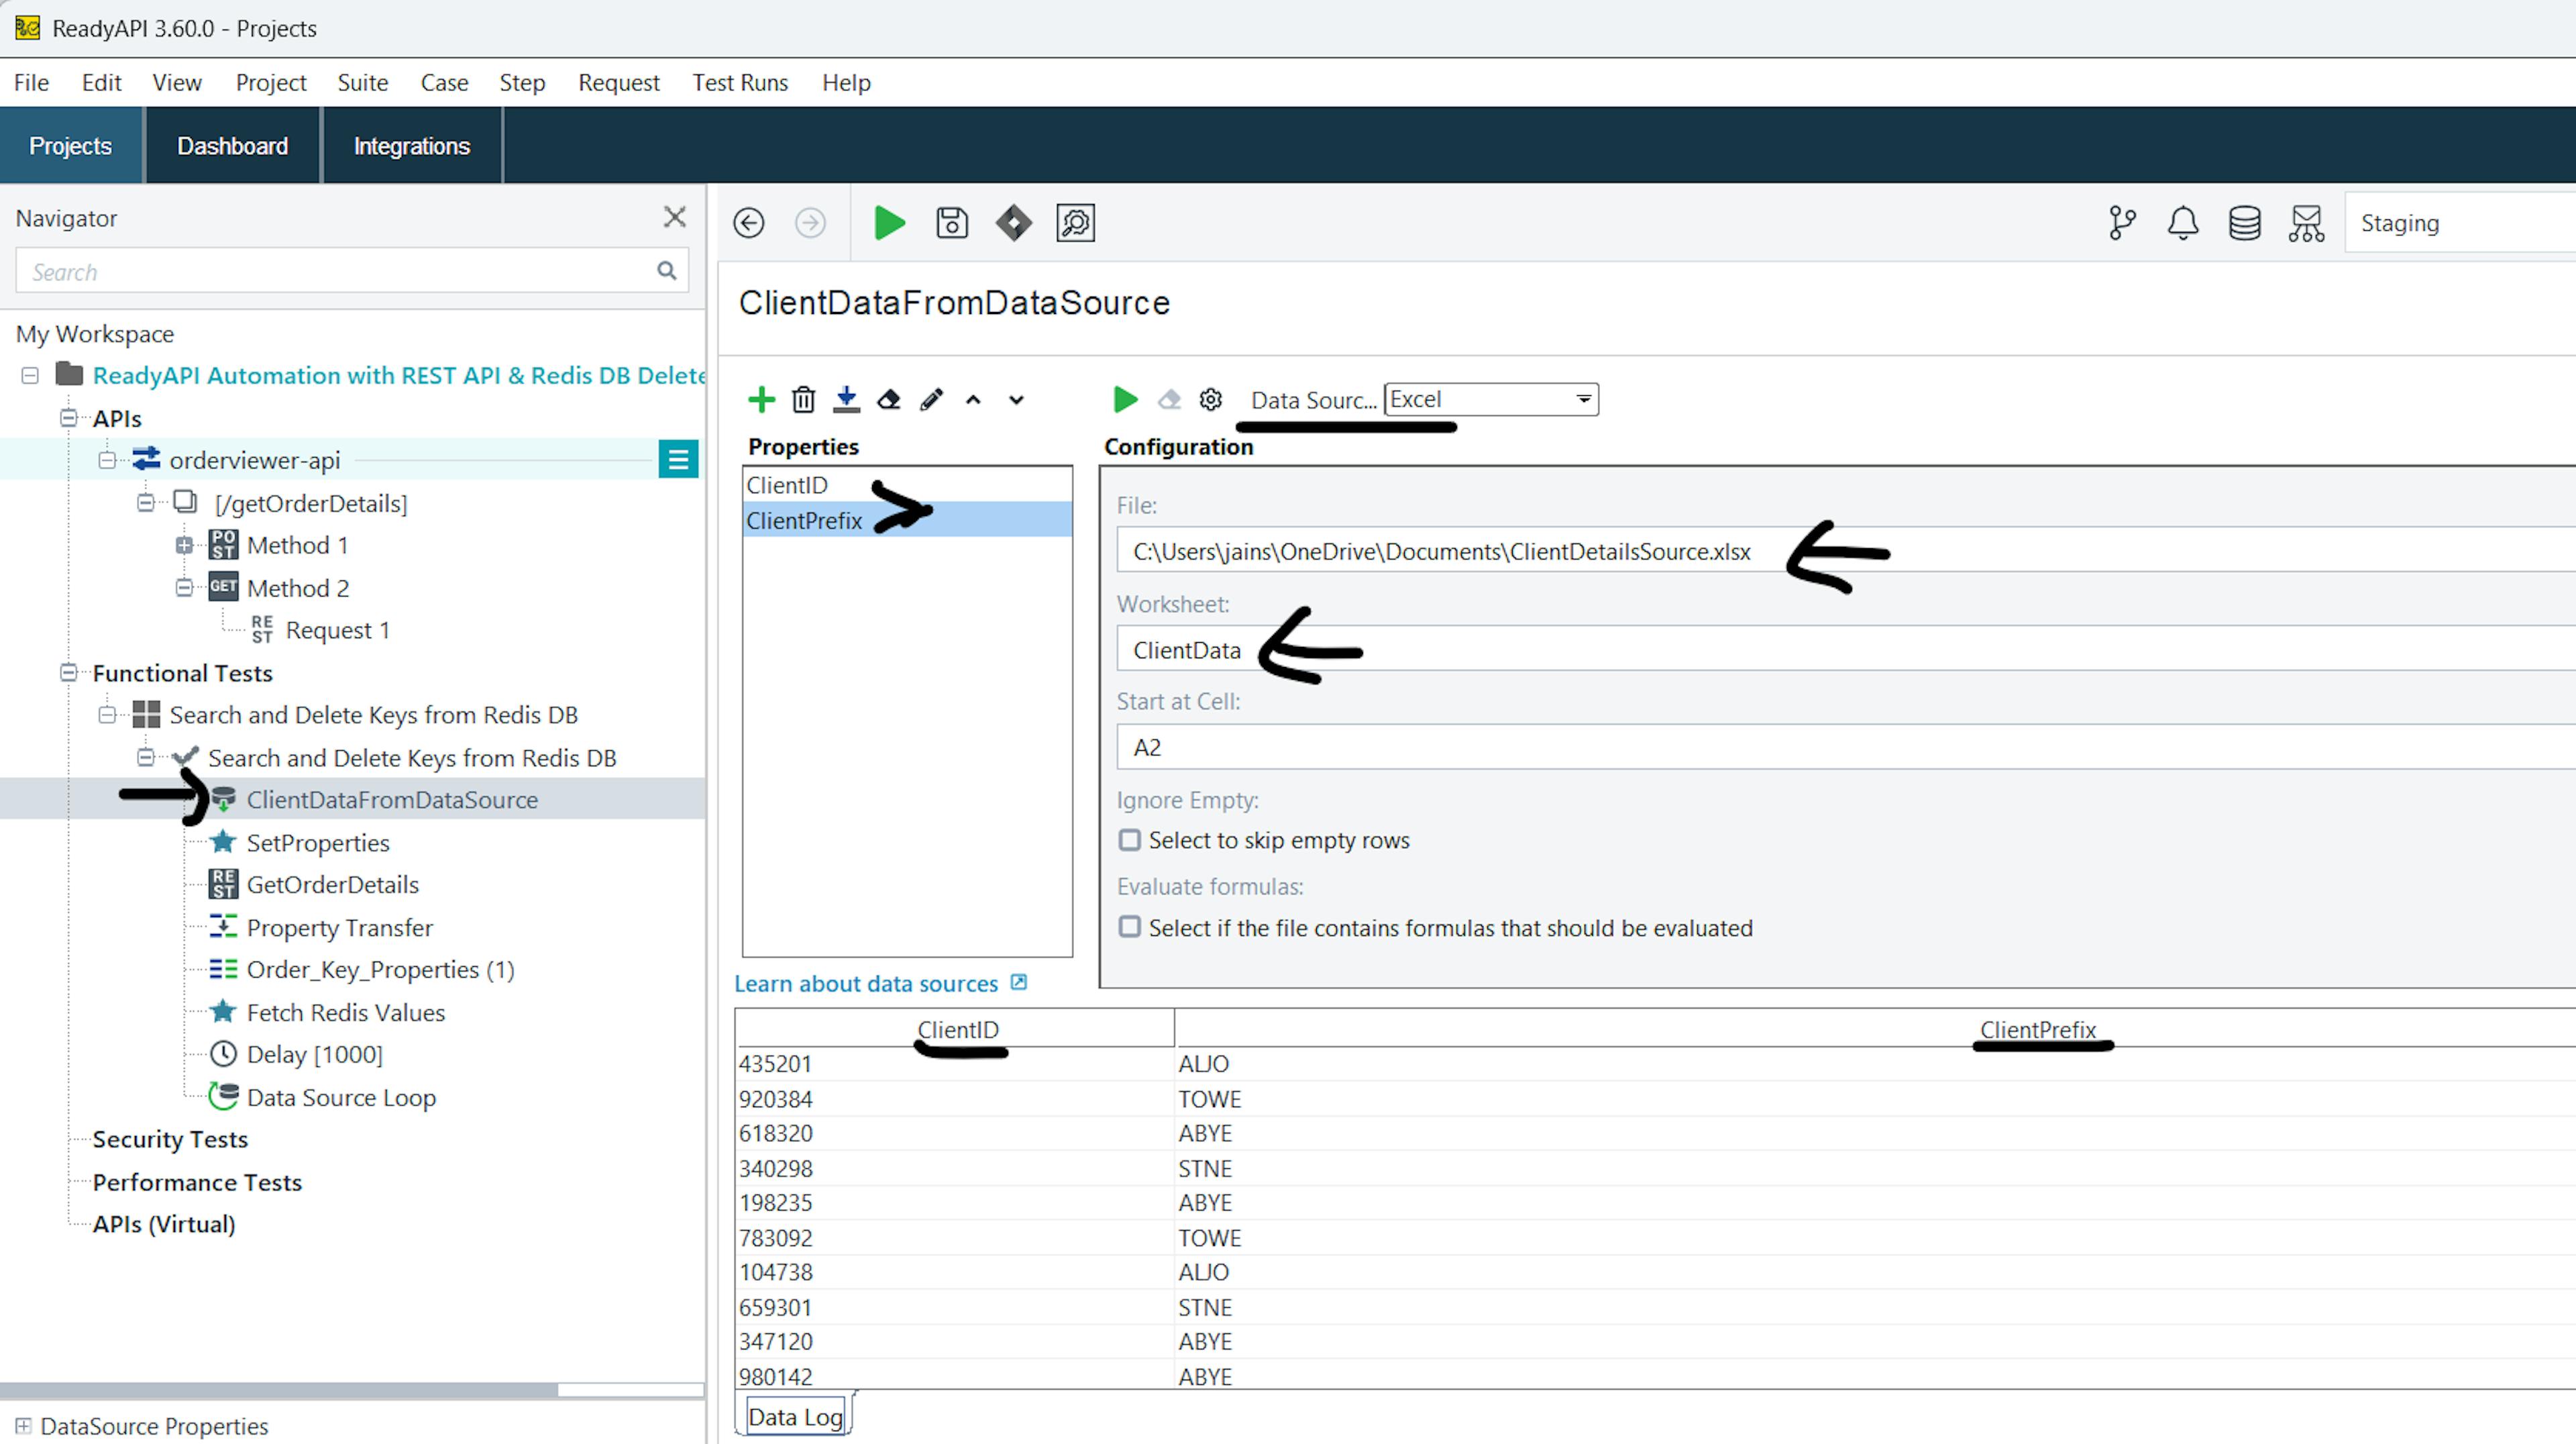Viewport: 2576px width, 1444px height.
Task: Check the evaluate formulas option
Action: [1129, 927]
